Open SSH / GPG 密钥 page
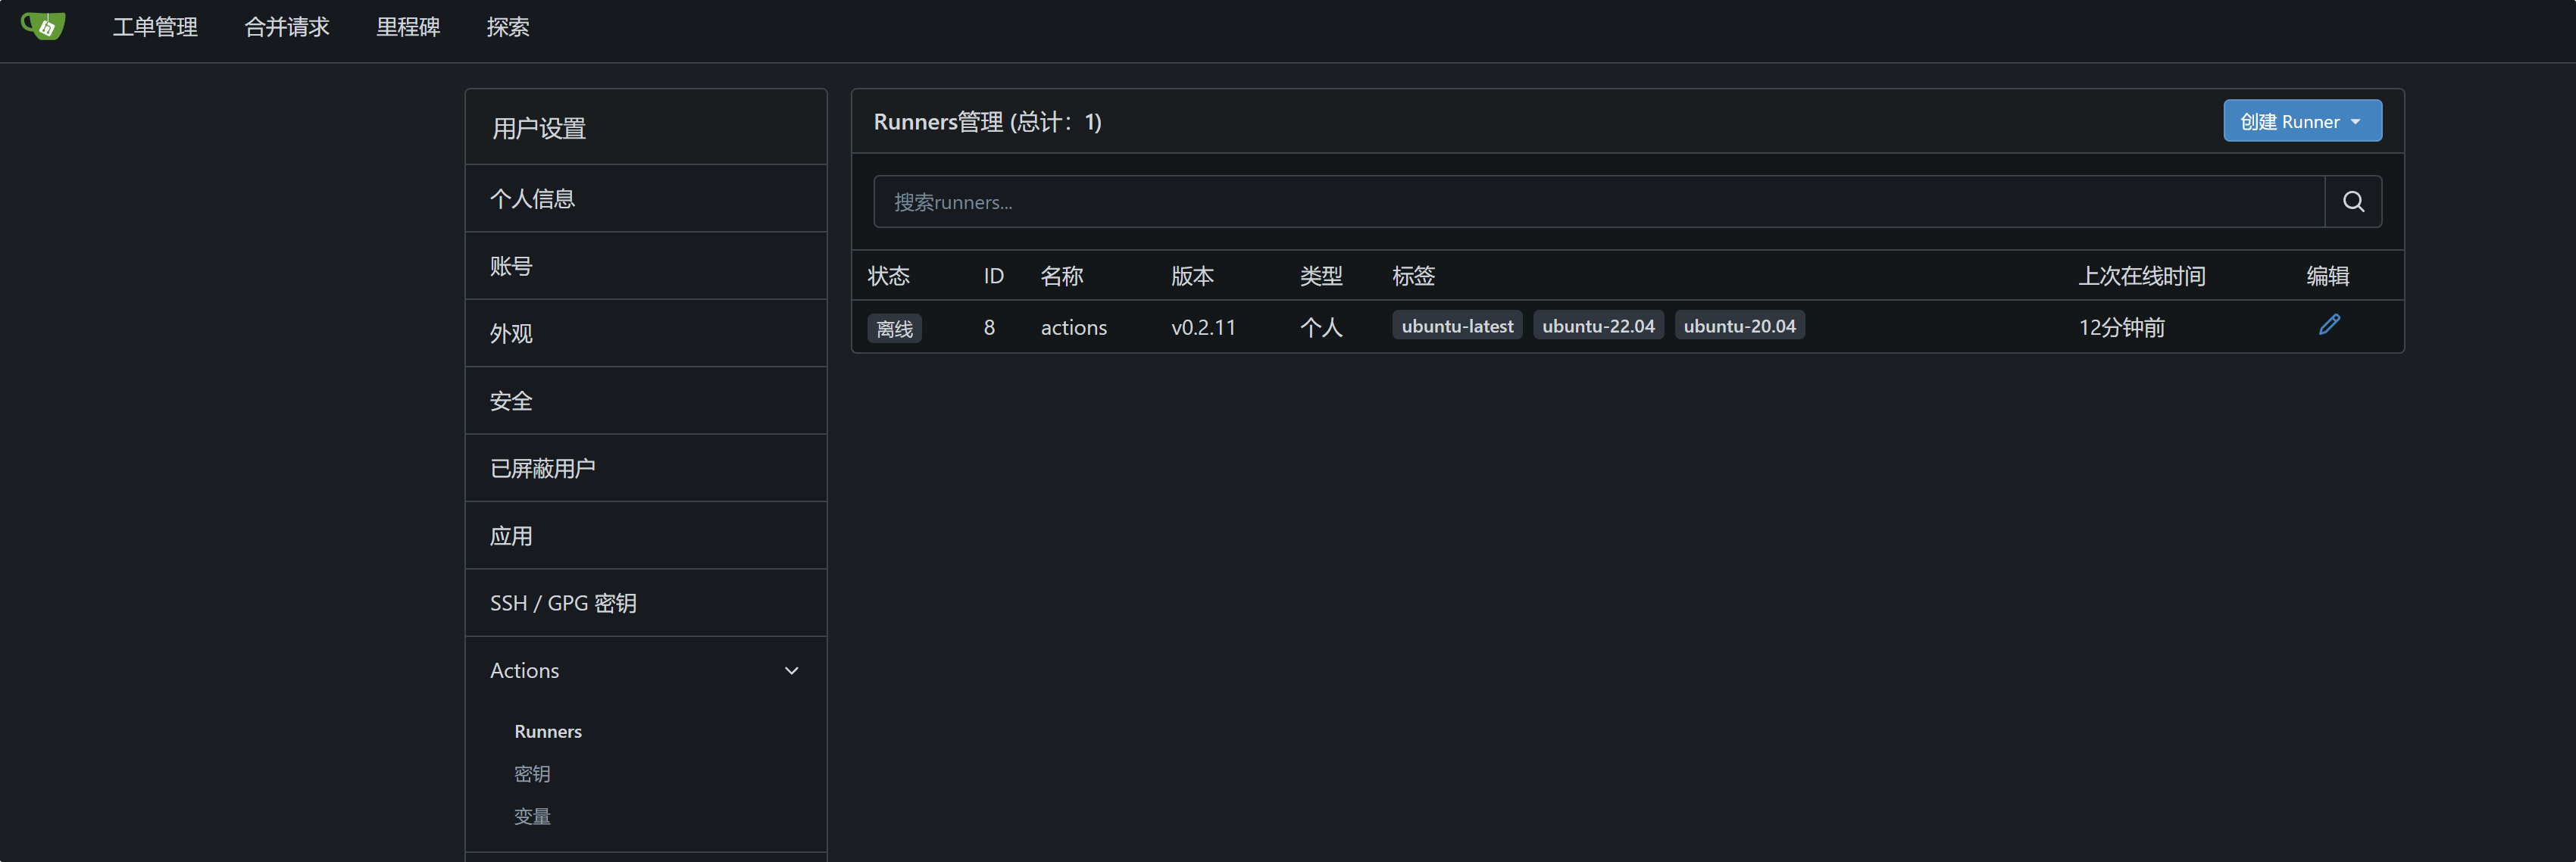Image resolution: width=2576 pixels, height=862 pixels. (x=563, y=603)
